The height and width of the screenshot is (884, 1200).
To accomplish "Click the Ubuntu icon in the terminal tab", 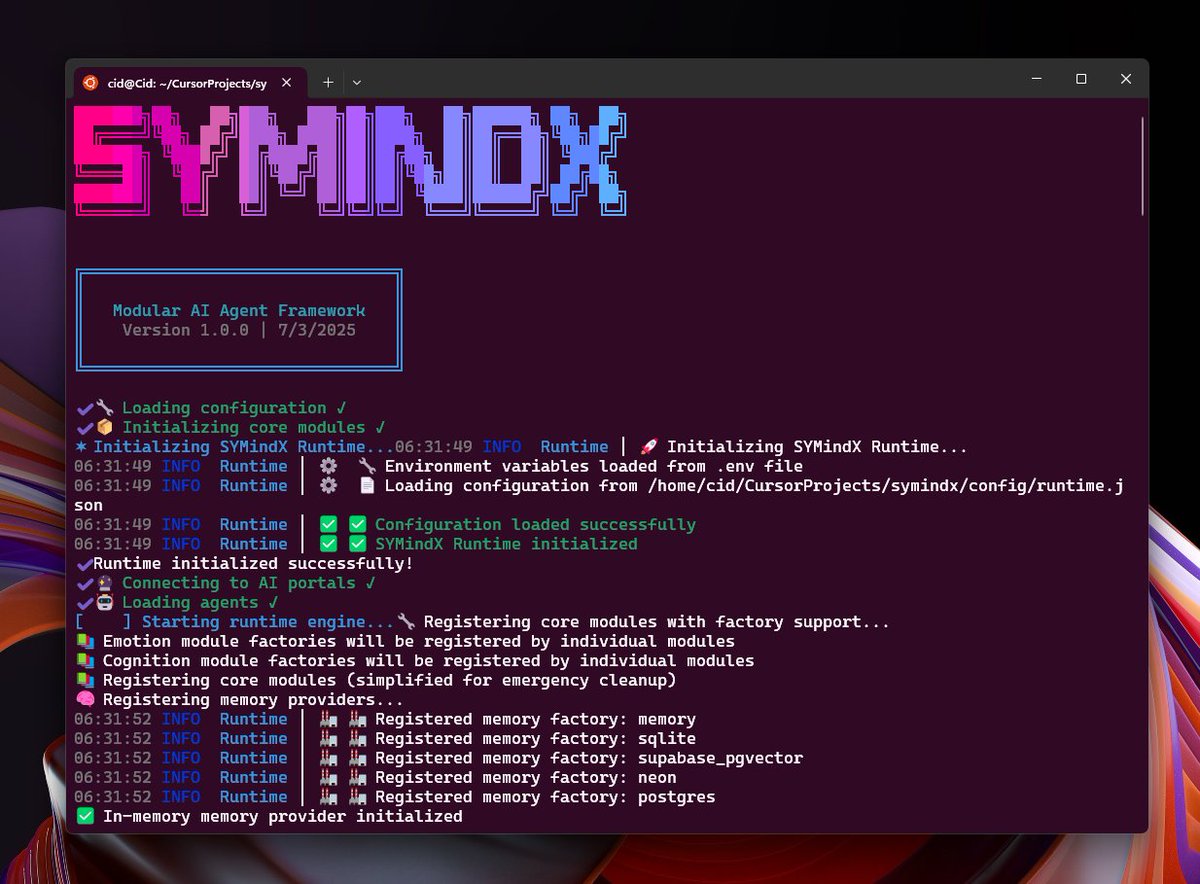I will [90, 82].
